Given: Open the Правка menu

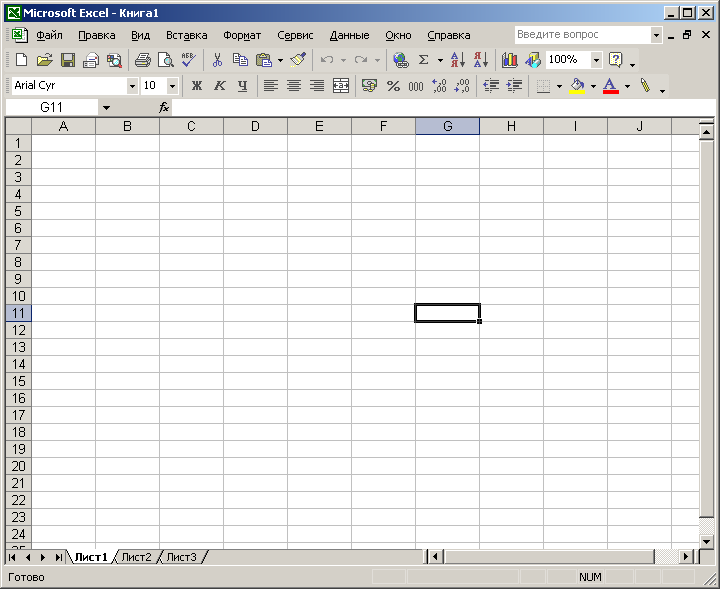Looking at the screenshot, I should (x=96, y=35).
